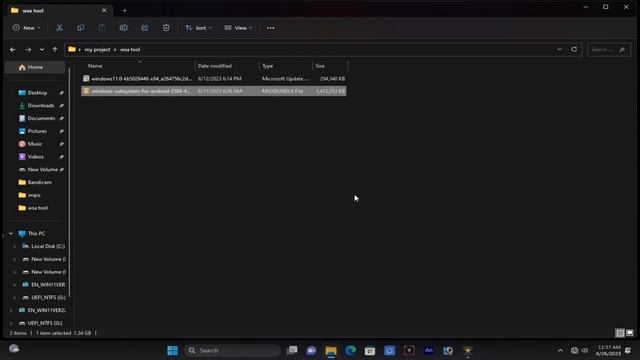This screenshot has width=640, height=360.
Task: Expand the address bar history dropdown
Action: pyautogui.click(x=559, y=49)
